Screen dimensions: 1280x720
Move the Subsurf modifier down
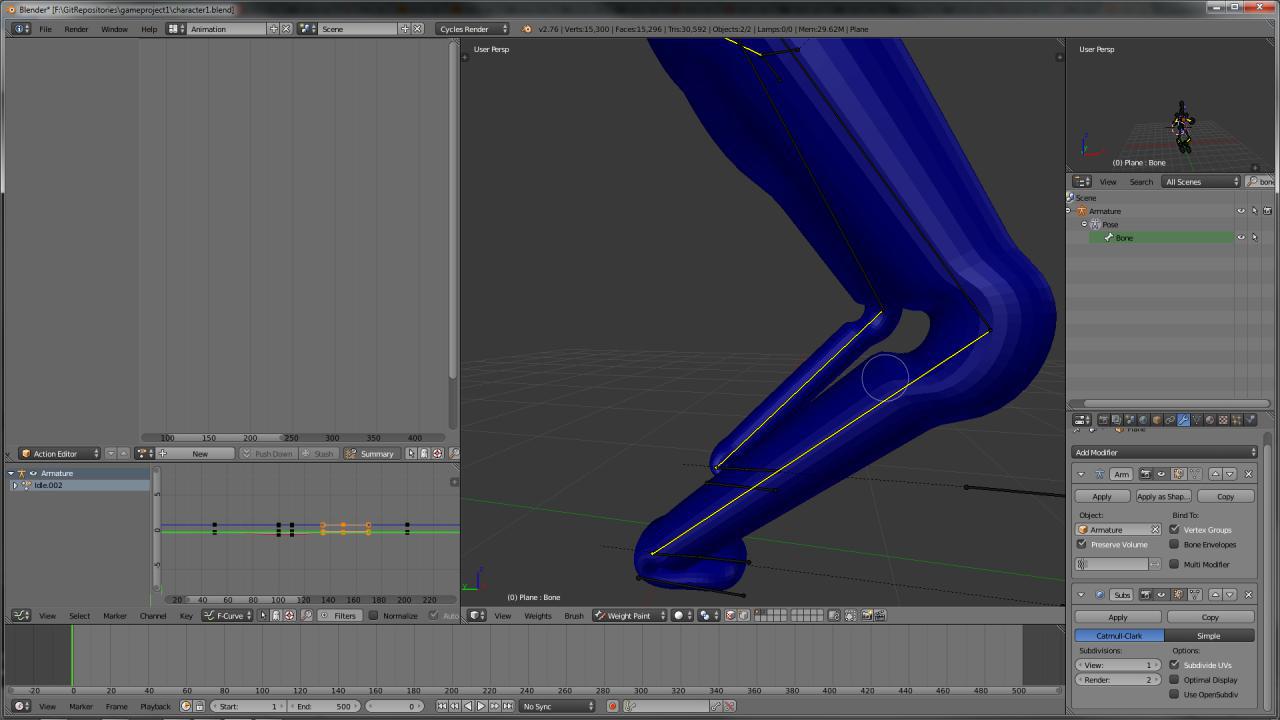click(x=1230, y=594)
